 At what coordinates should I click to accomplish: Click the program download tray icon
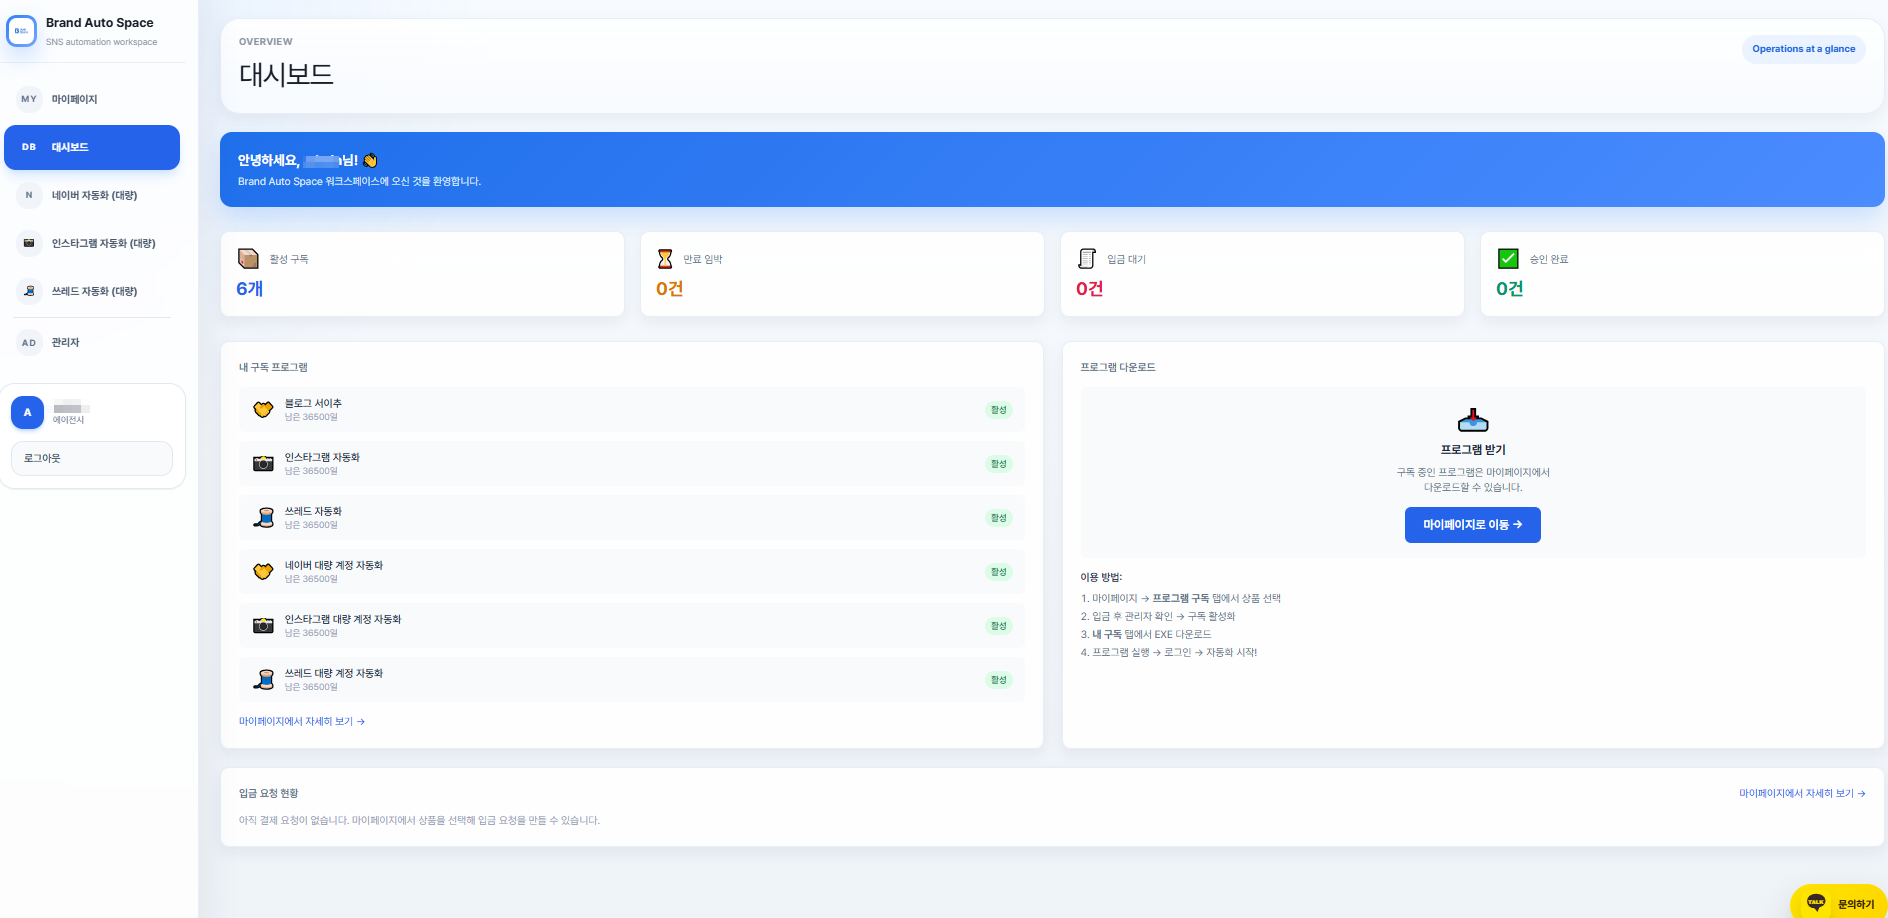click(x=1473, y=420)
